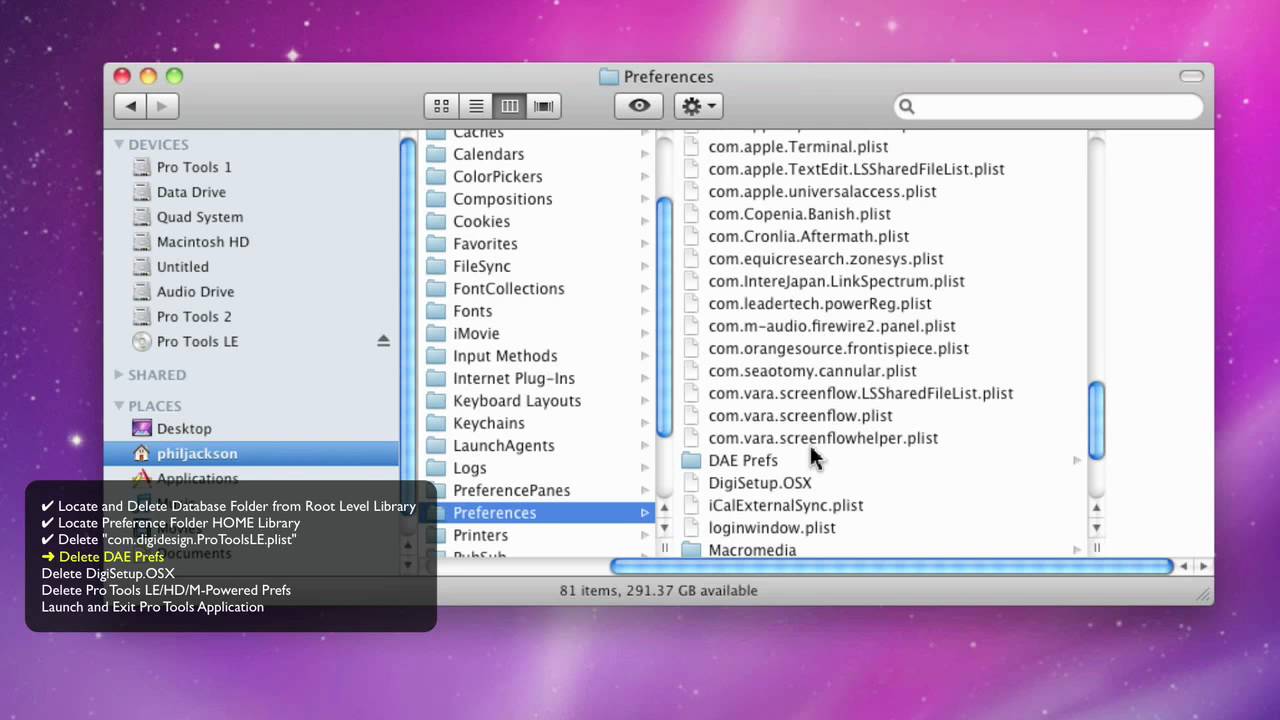Select the Macromedia folder
The image size is (1280, 720).
click(x=752, y=550)
